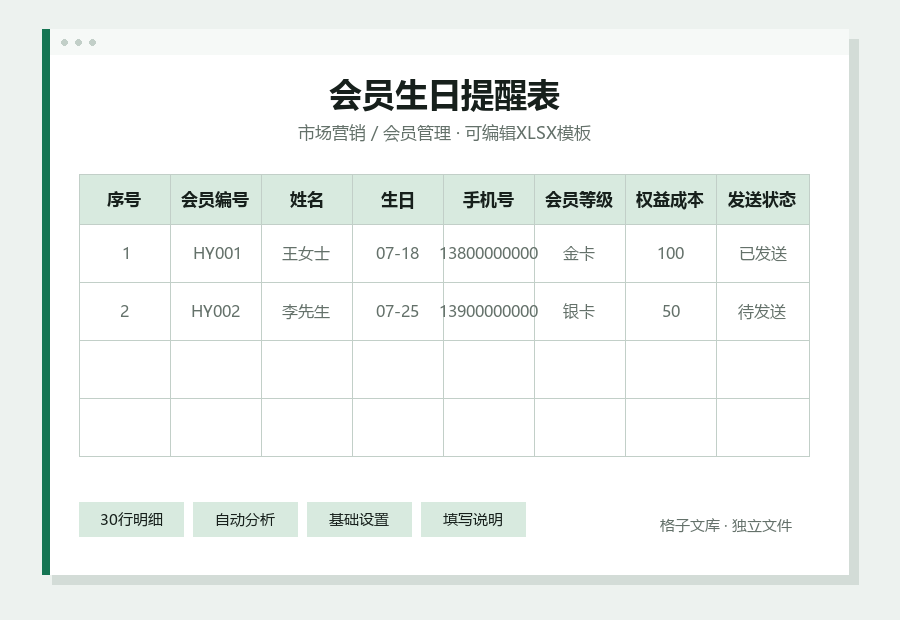Select the 银卡 level cell
This screenshot has width=900, height=620.
tap(580, 311)
